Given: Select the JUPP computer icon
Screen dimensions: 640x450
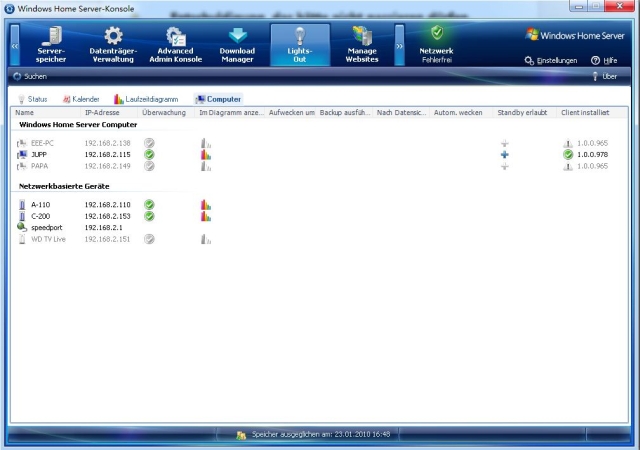Looking at the screenshot, I should tap(22, 155).
